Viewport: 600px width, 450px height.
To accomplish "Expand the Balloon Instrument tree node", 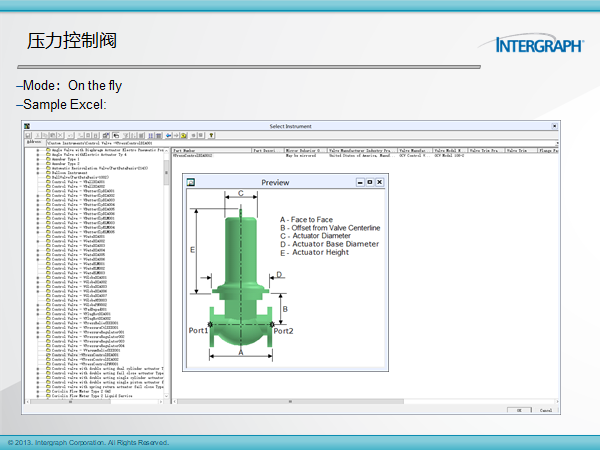I will [38, 173].
